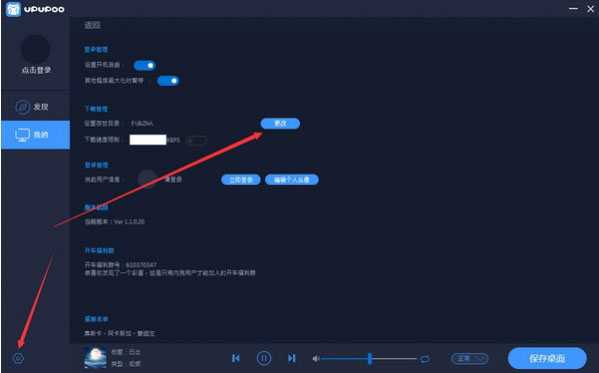
Task: Click the upupoo logo icon
Action: 13,9
